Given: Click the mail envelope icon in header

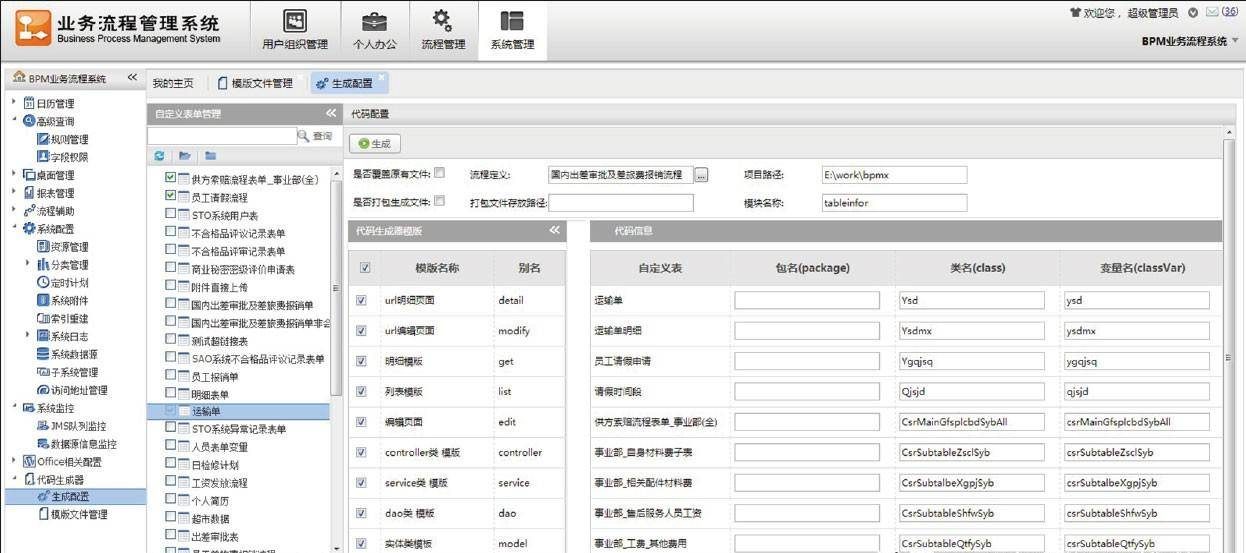Looking at the screenshot, I should click(1212, 13).
